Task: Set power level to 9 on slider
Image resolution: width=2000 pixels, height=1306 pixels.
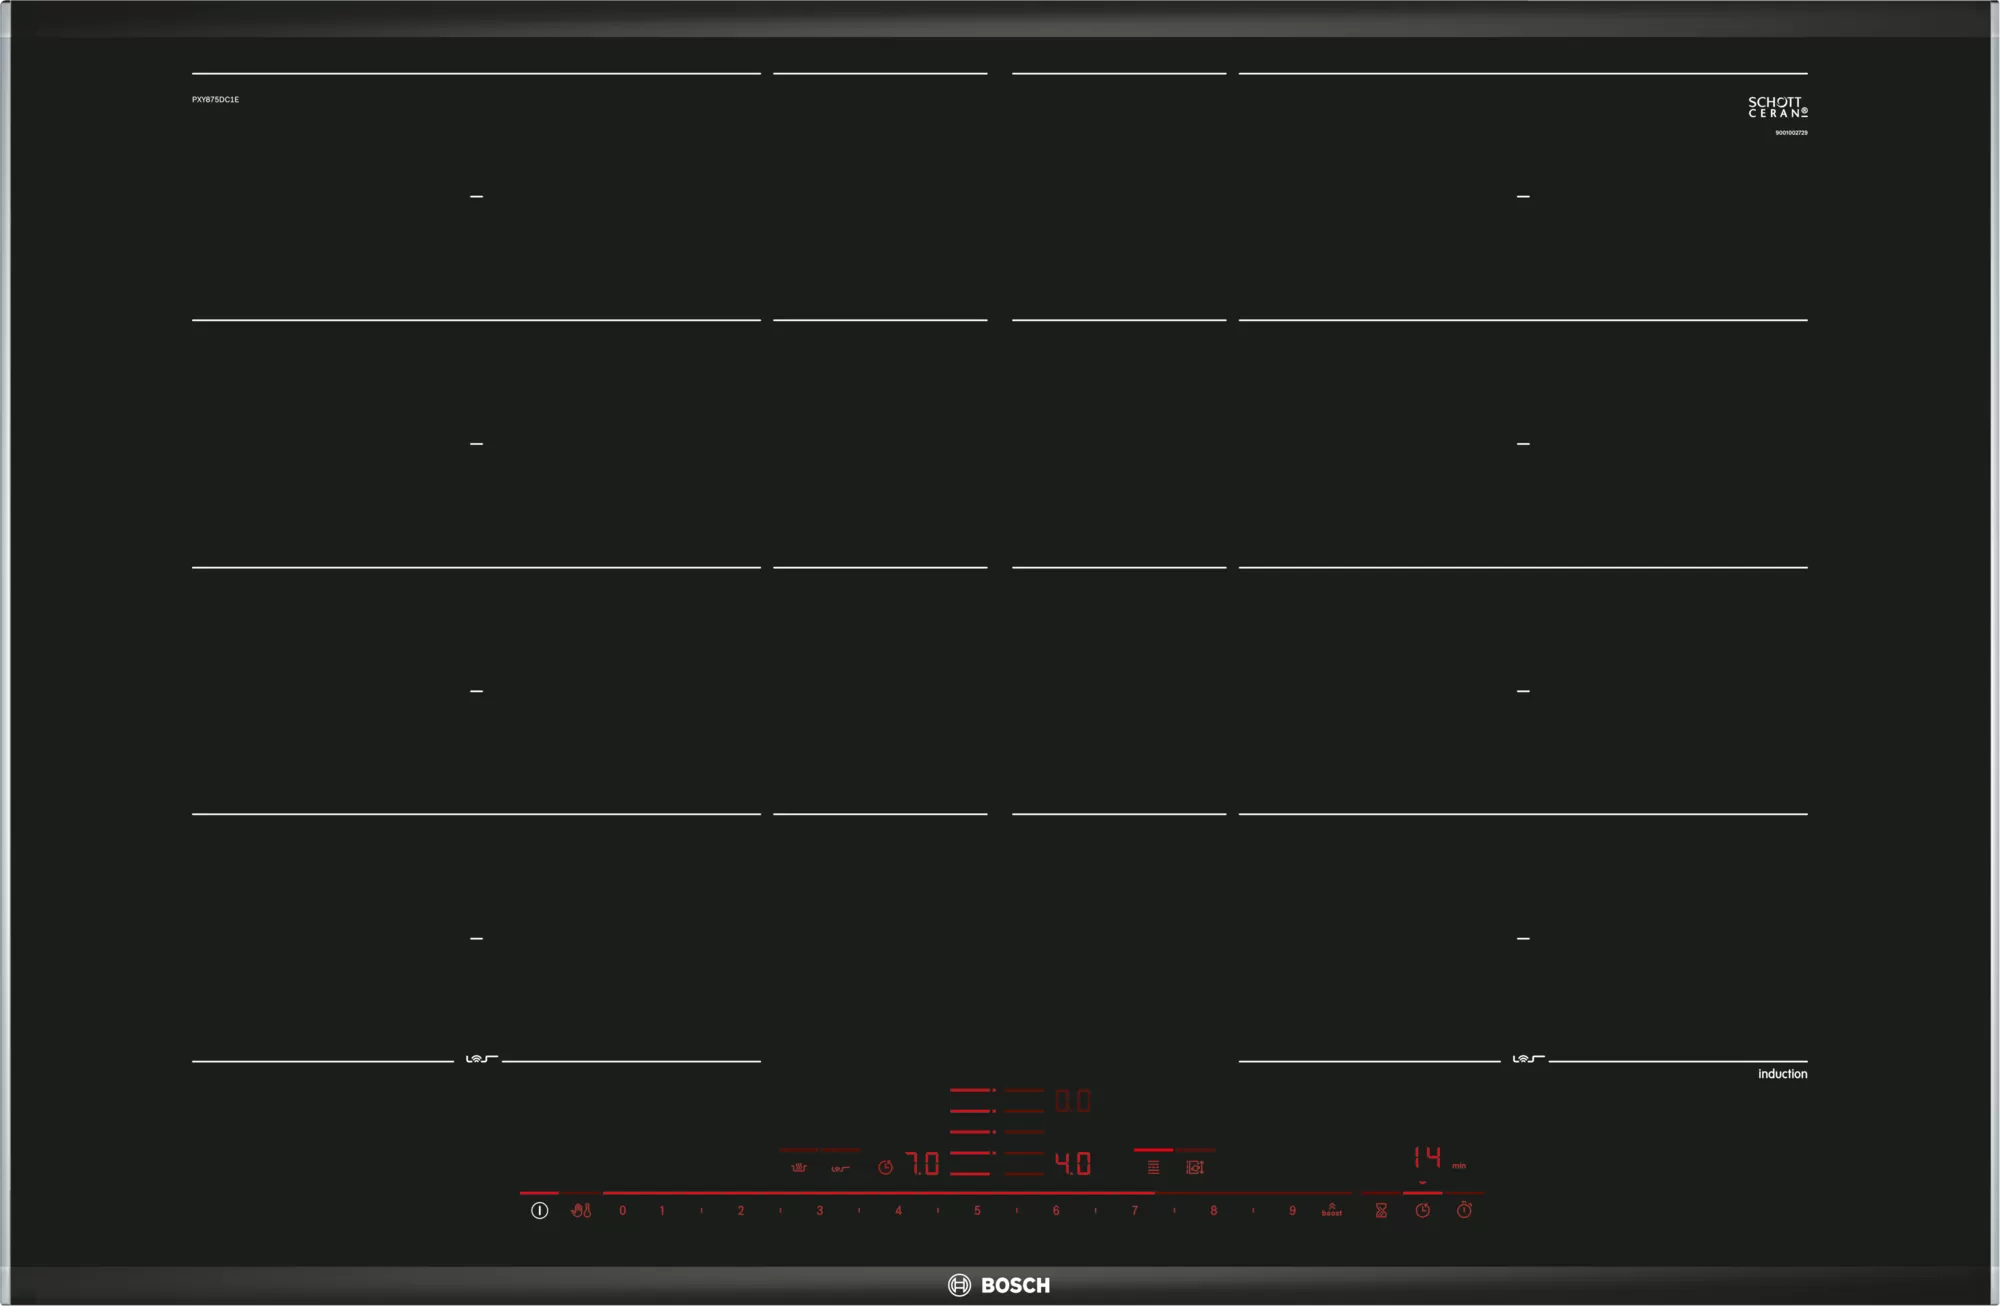Action: click(x=1292, y=1211)
